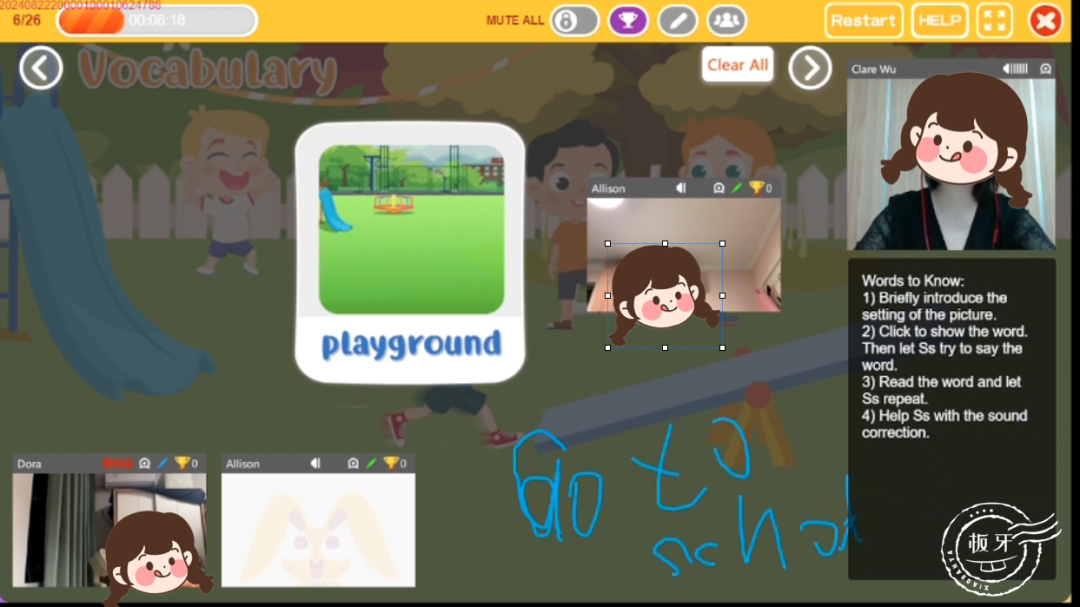Click the Dora name label
This screenshot has height=607, width=1080.
coord(29,464)
